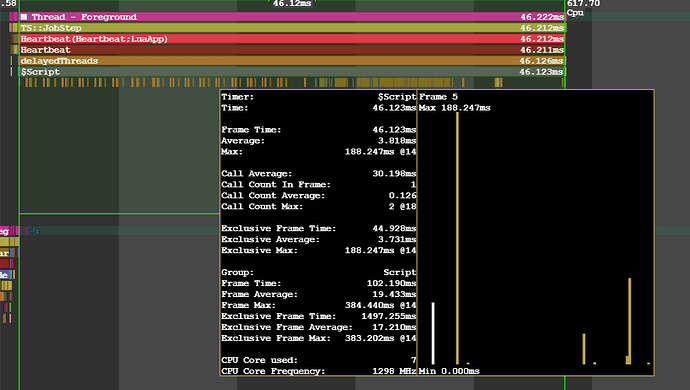Click the "102.190ms" group frame time value

point(391,283)
